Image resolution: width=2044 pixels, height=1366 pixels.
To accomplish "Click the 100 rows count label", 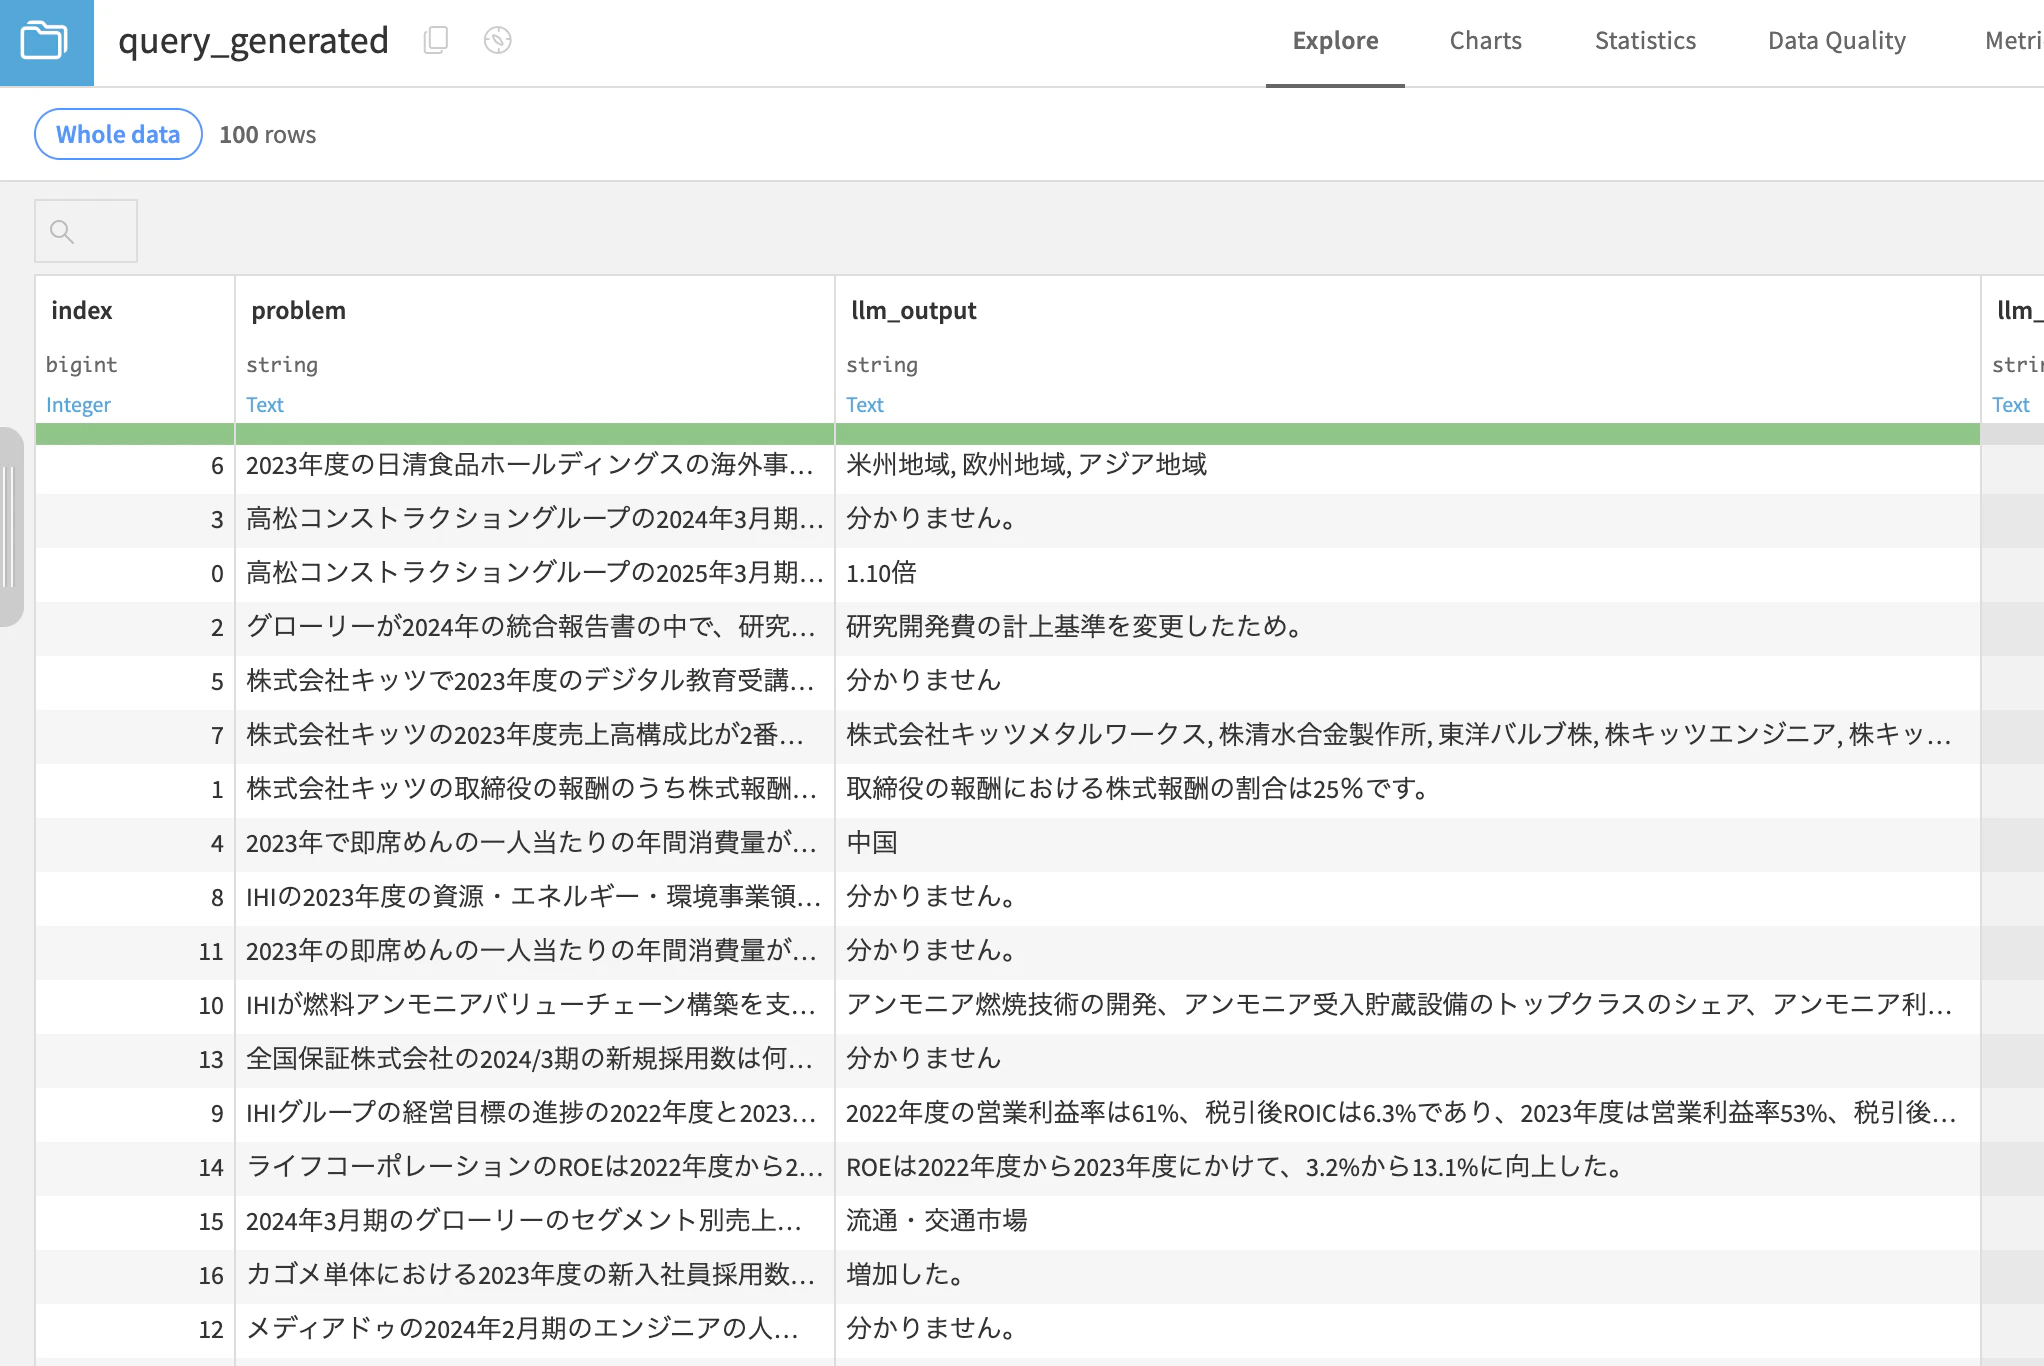I will pos(267,135).
